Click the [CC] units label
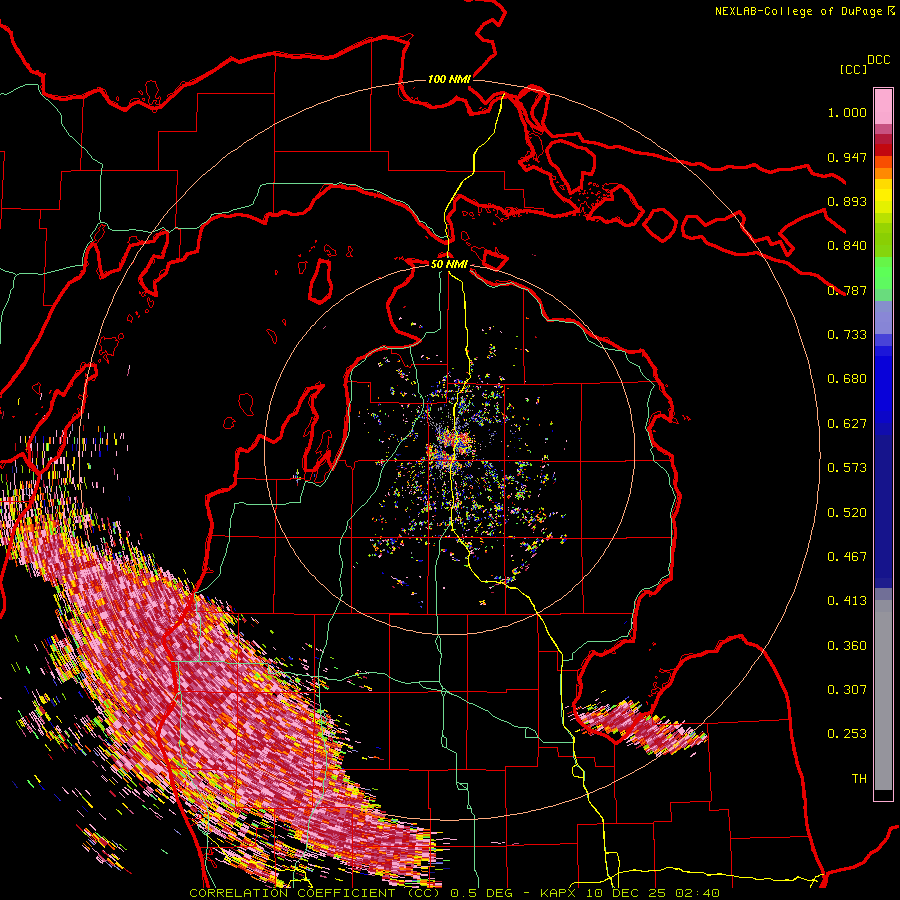The width and height of the screenshot is (900, 900). click(x=853, y=69)
